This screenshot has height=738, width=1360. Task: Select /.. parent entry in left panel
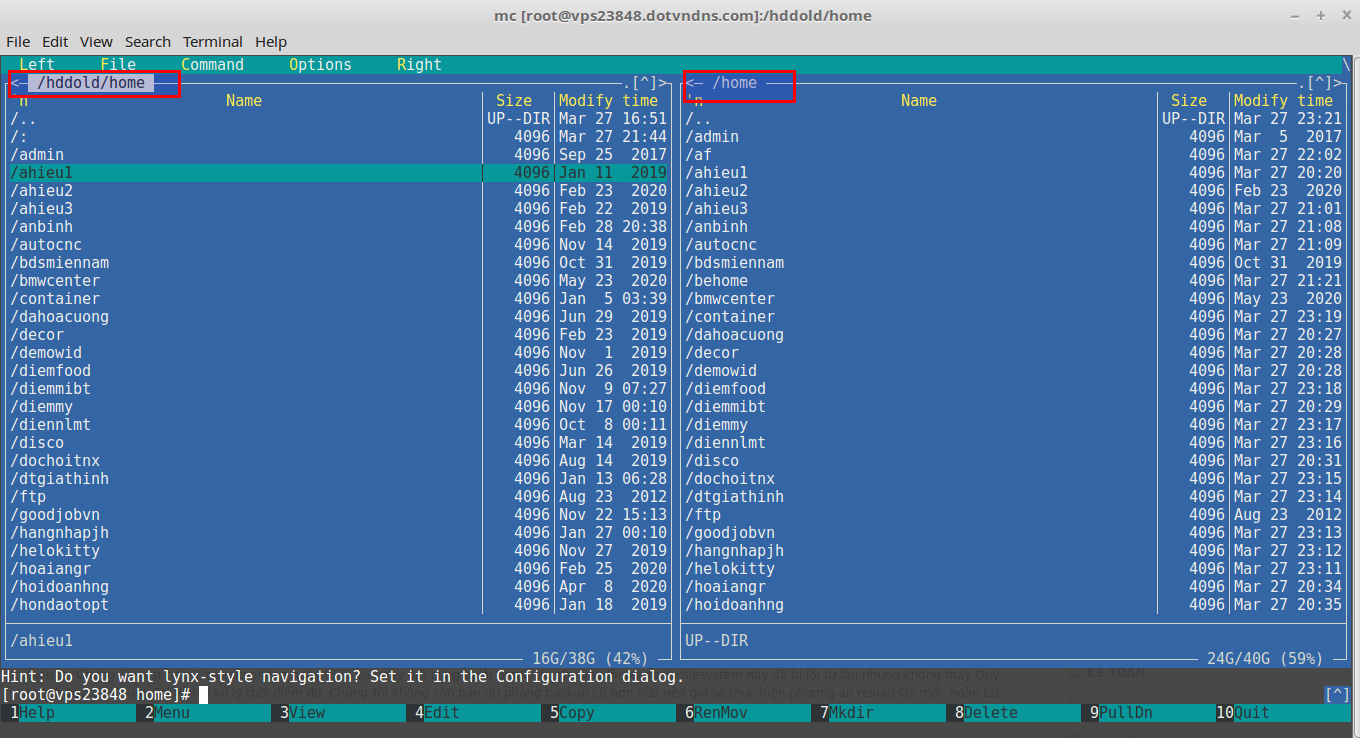tap(340, 118)
